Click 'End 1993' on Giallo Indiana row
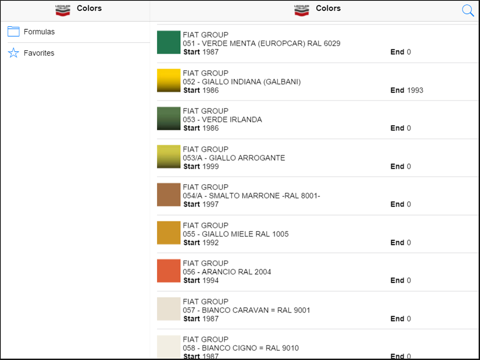480x360 pixels. click(407, 90)
